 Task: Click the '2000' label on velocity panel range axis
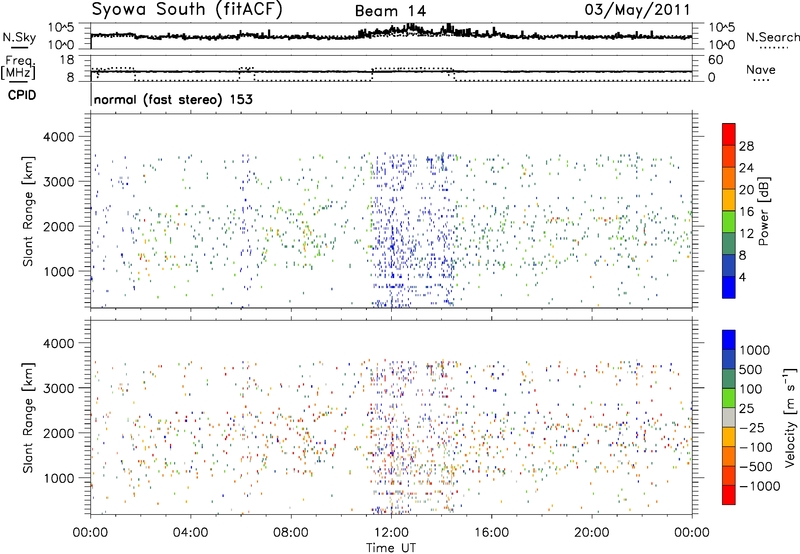[58, 433]
